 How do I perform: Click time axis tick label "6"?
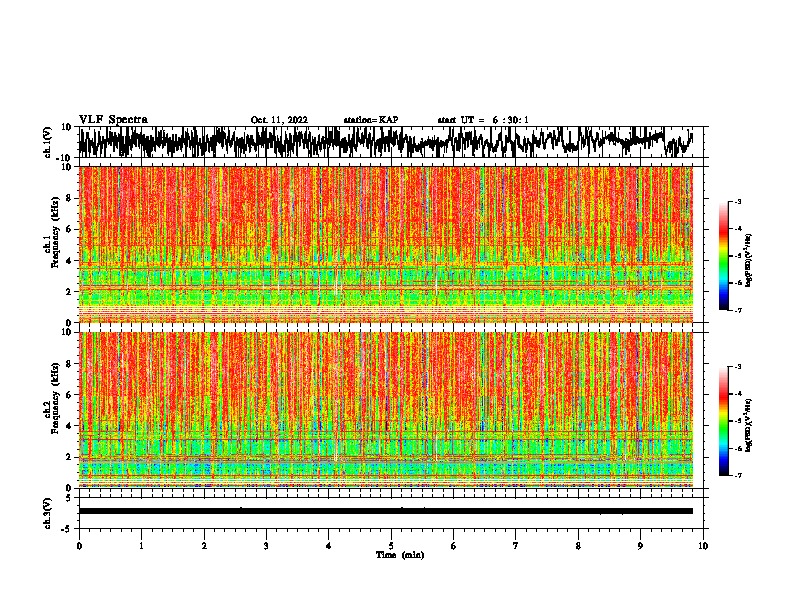point(454,546)
